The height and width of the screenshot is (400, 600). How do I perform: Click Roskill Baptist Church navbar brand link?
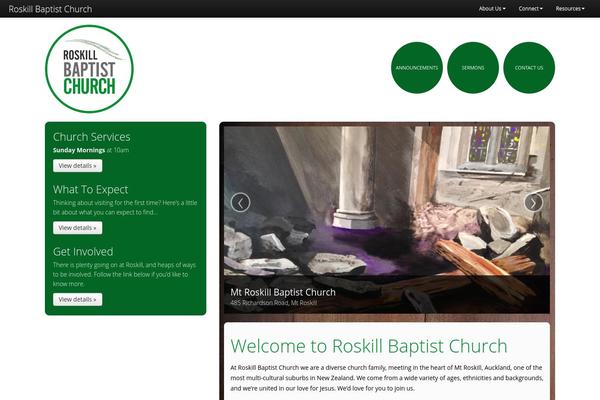pos(50,9)
